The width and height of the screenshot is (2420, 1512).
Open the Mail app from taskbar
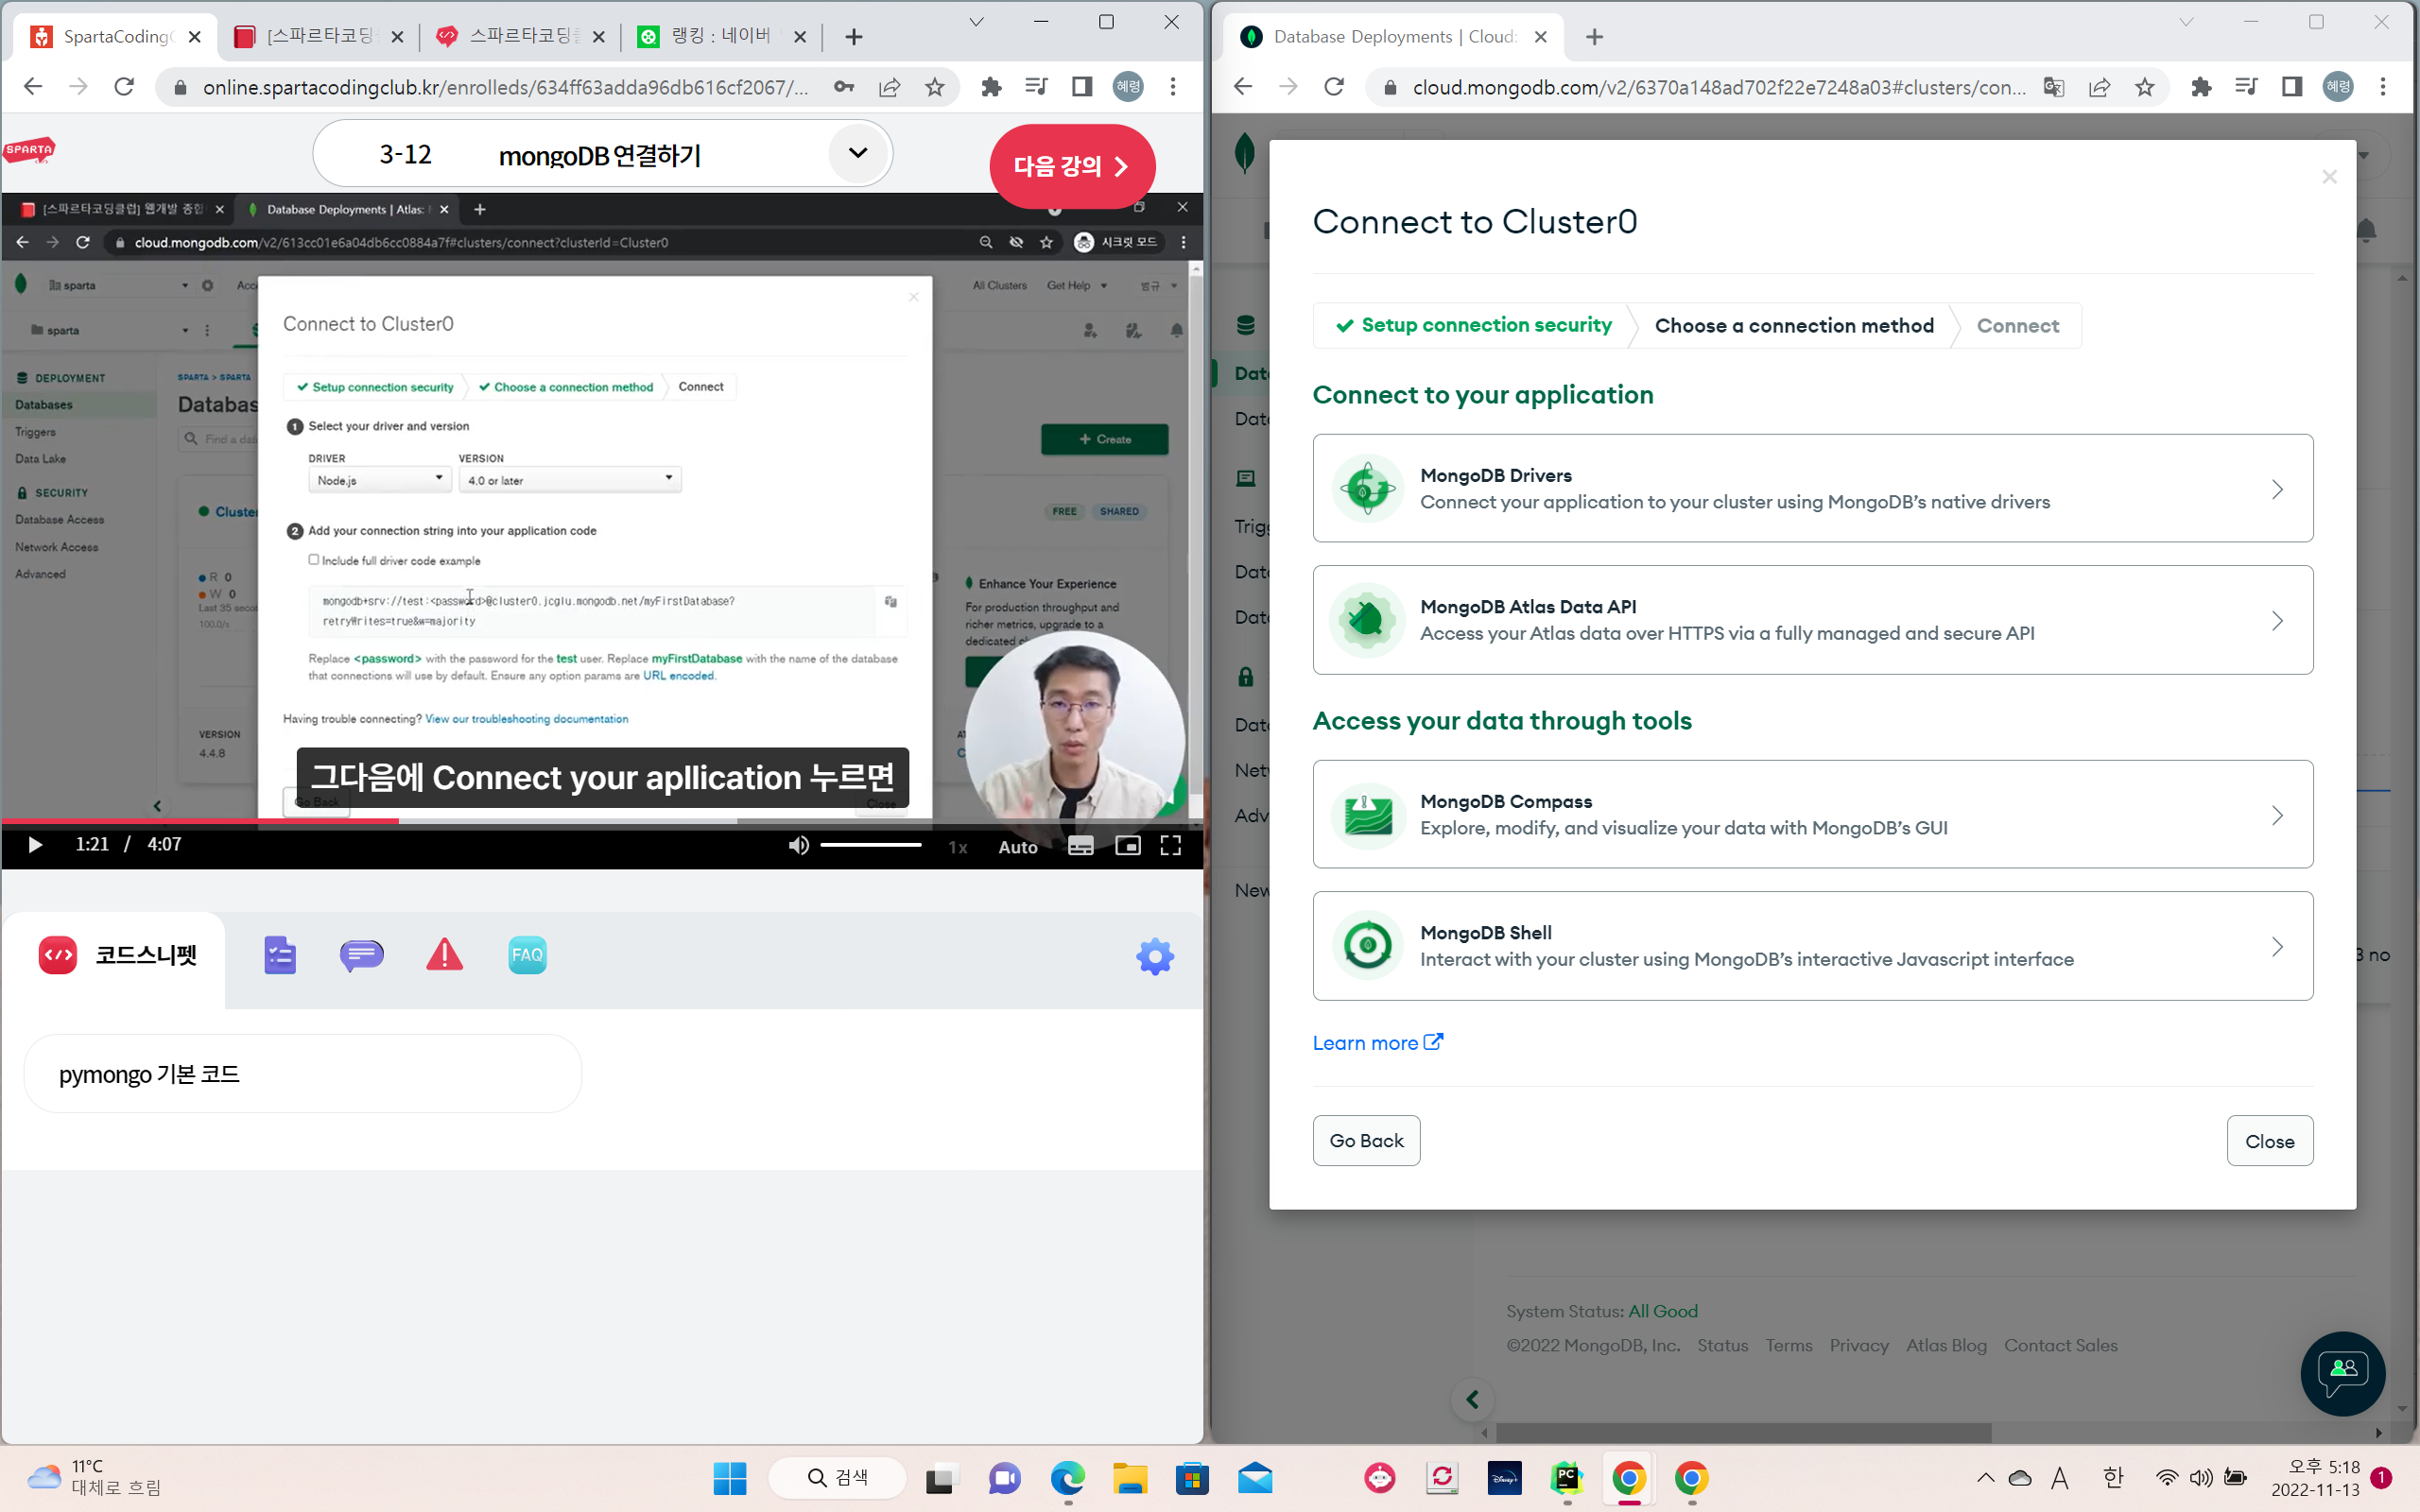(x=1255, y=1478)
